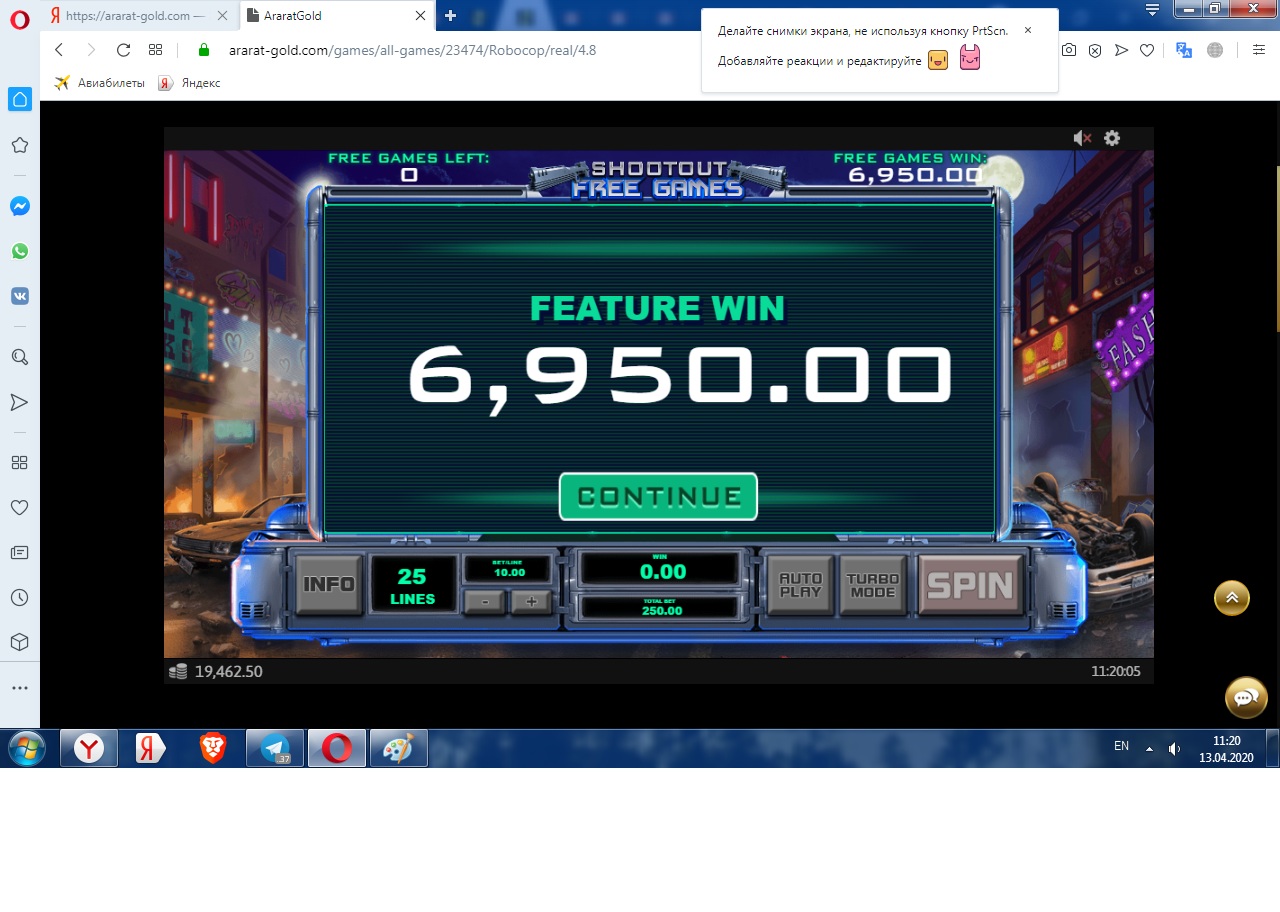
Task: Open sidebar three-dot setup menu
Action: (19, 688)
